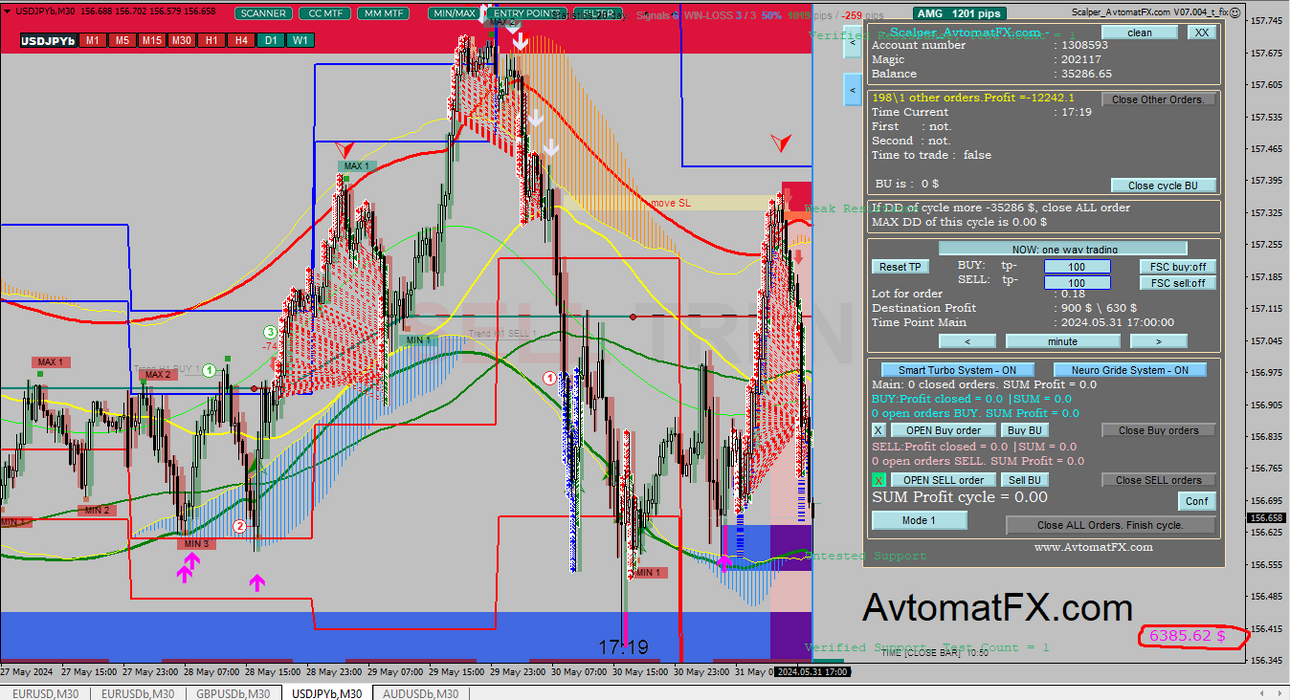The image size is (1290, 700).
Task: Switch to the GBPUSDb,M30 chart tab
Action: tap(233, 693)
